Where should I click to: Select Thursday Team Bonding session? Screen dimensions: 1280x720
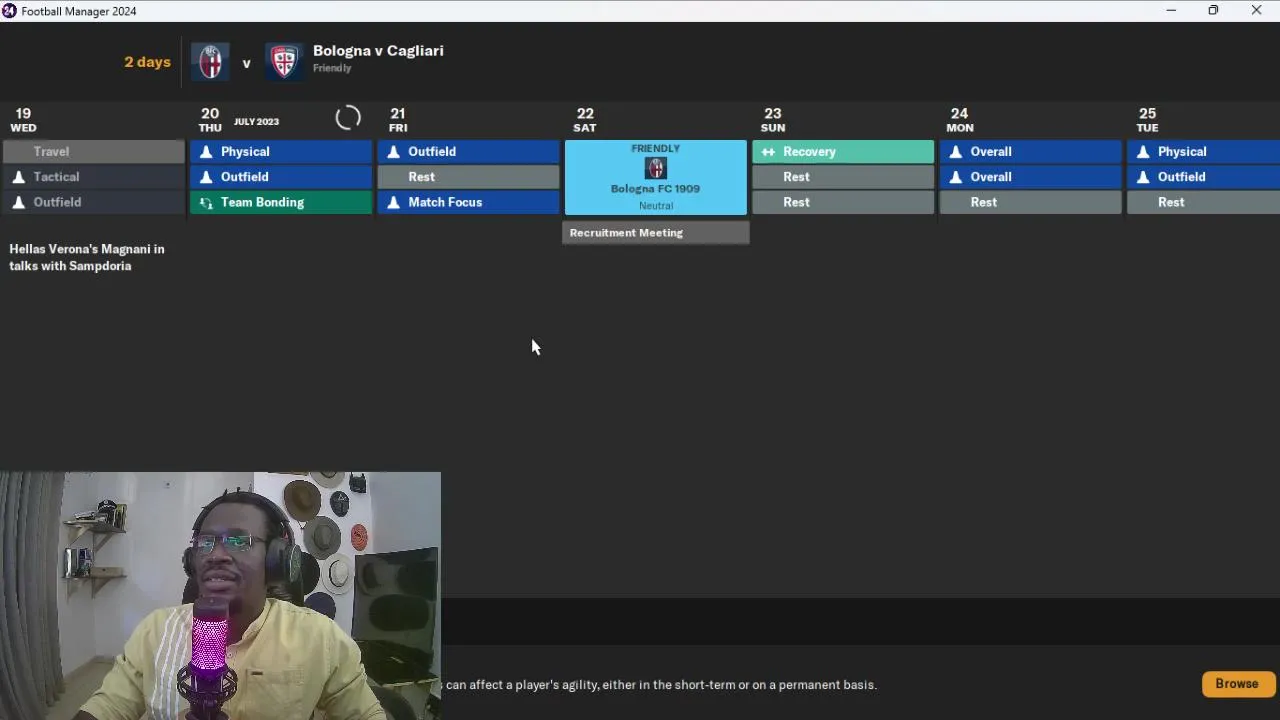pos(281,202)
